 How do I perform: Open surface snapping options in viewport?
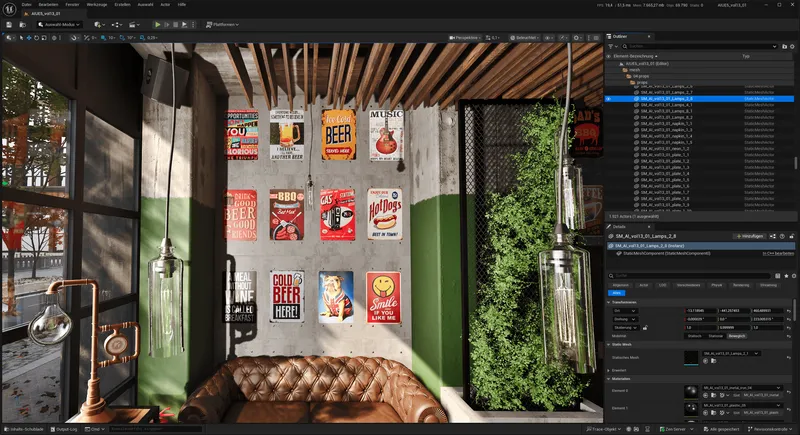tap(90, 38)
